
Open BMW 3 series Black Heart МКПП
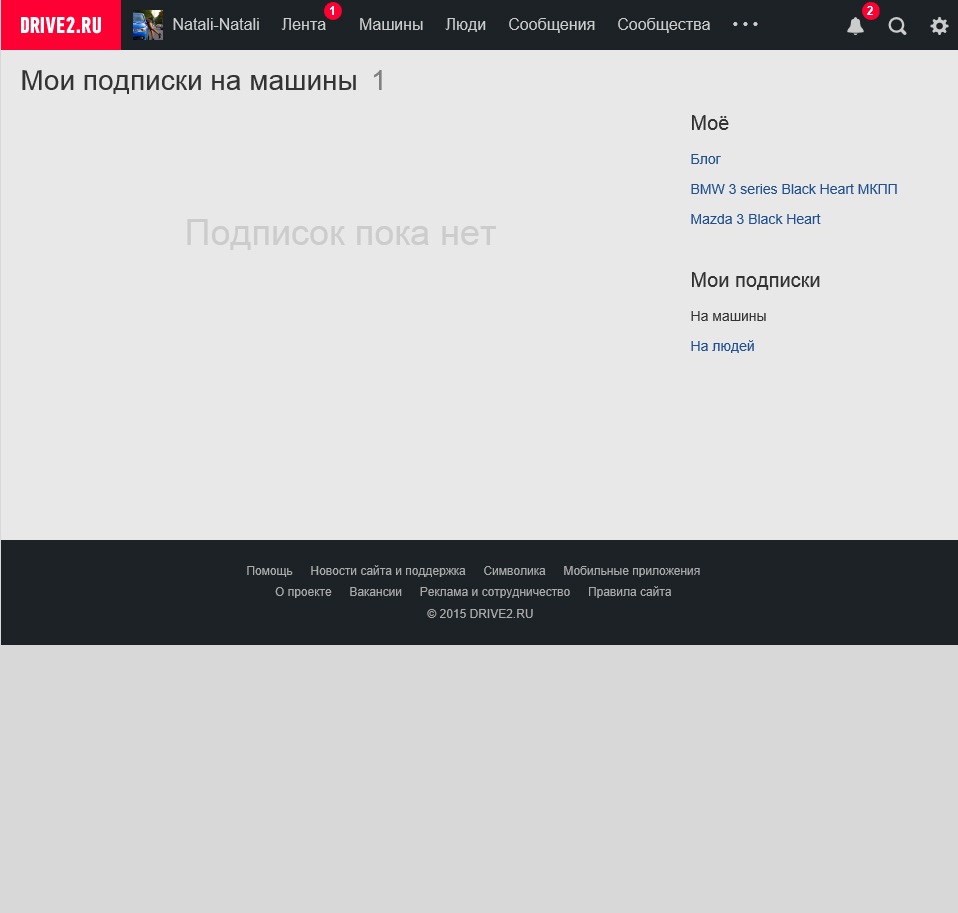coord(794,189)
